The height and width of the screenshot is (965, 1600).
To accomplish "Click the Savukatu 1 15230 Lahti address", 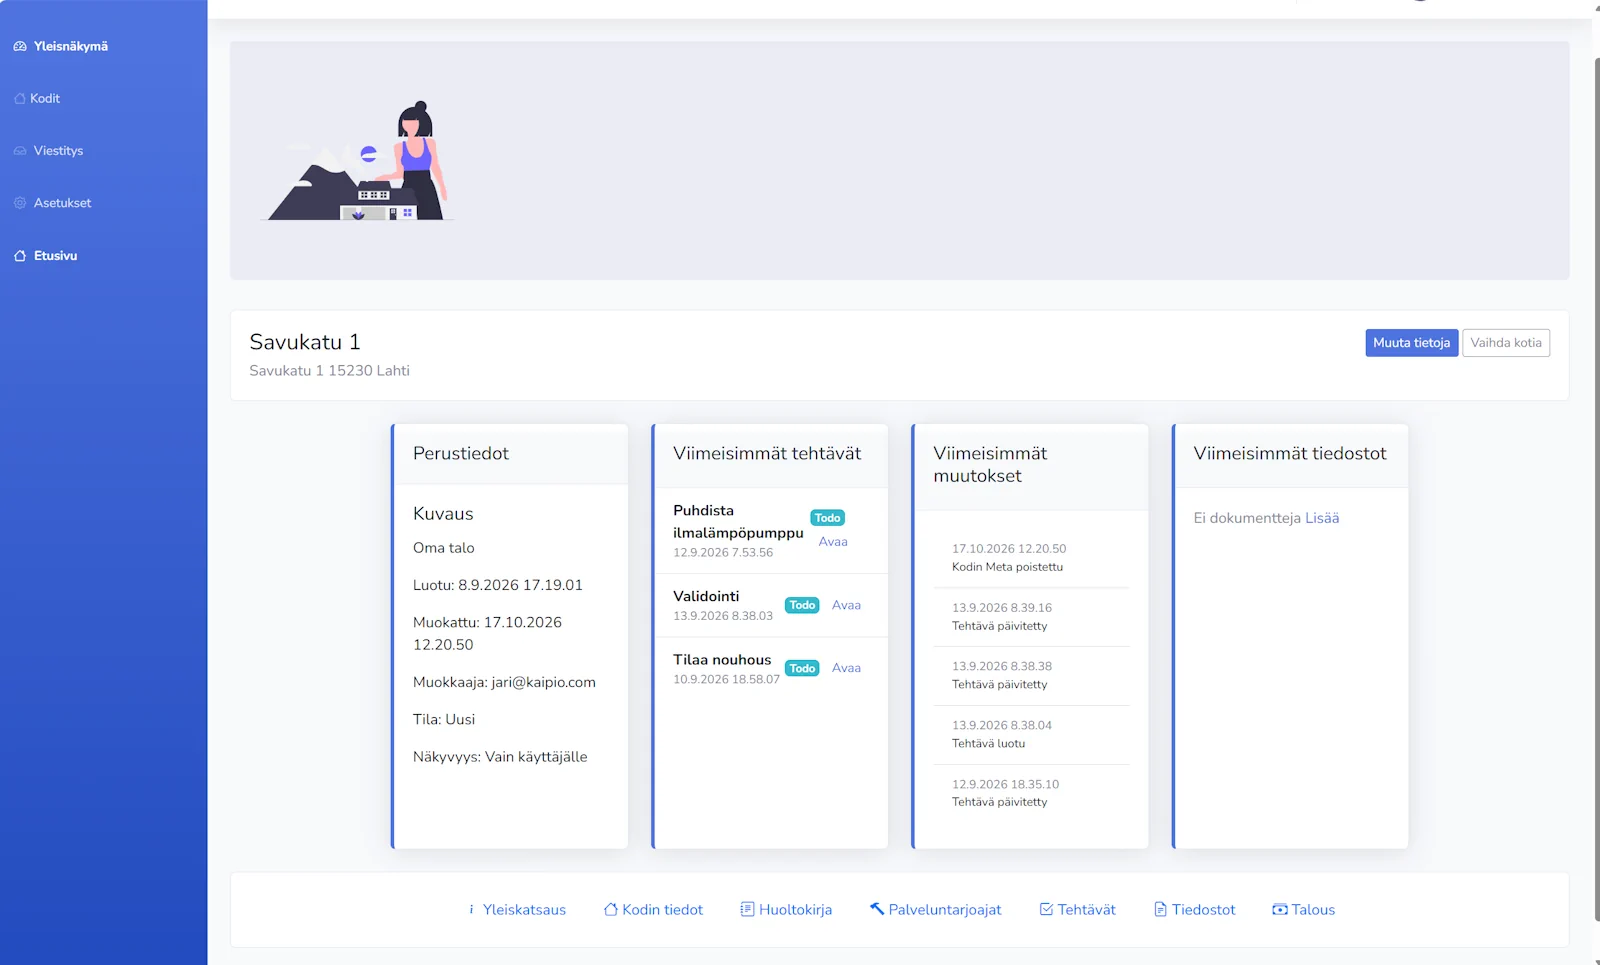I will pos(329,371).
